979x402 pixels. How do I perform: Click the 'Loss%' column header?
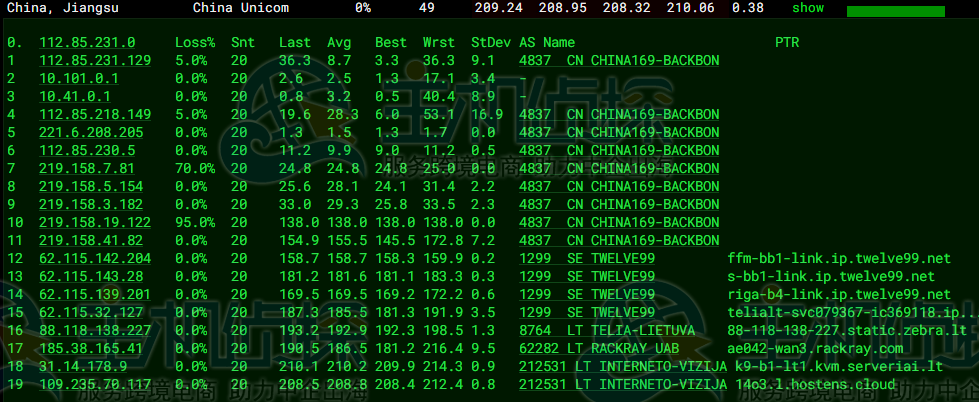[x=195, y=42]
